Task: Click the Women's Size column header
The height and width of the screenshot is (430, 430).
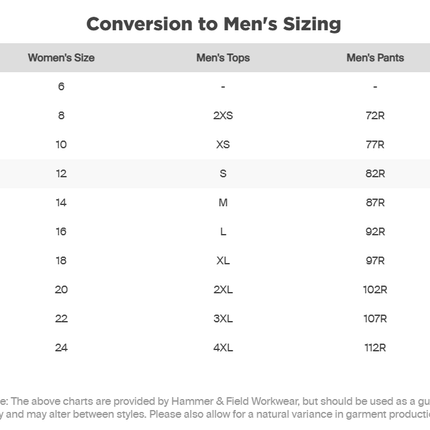Action: (x=61, y=58)
